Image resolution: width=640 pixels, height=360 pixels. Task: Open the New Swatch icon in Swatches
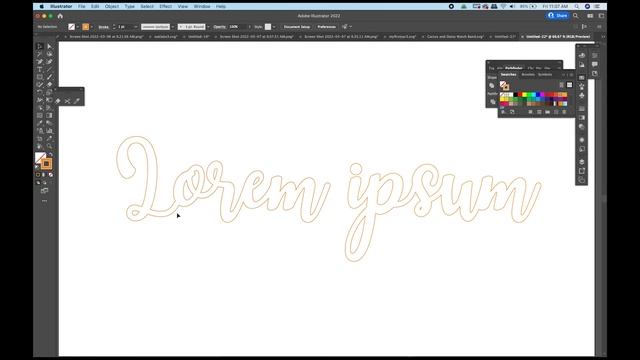pyautogui.click(x=556, y=112)
